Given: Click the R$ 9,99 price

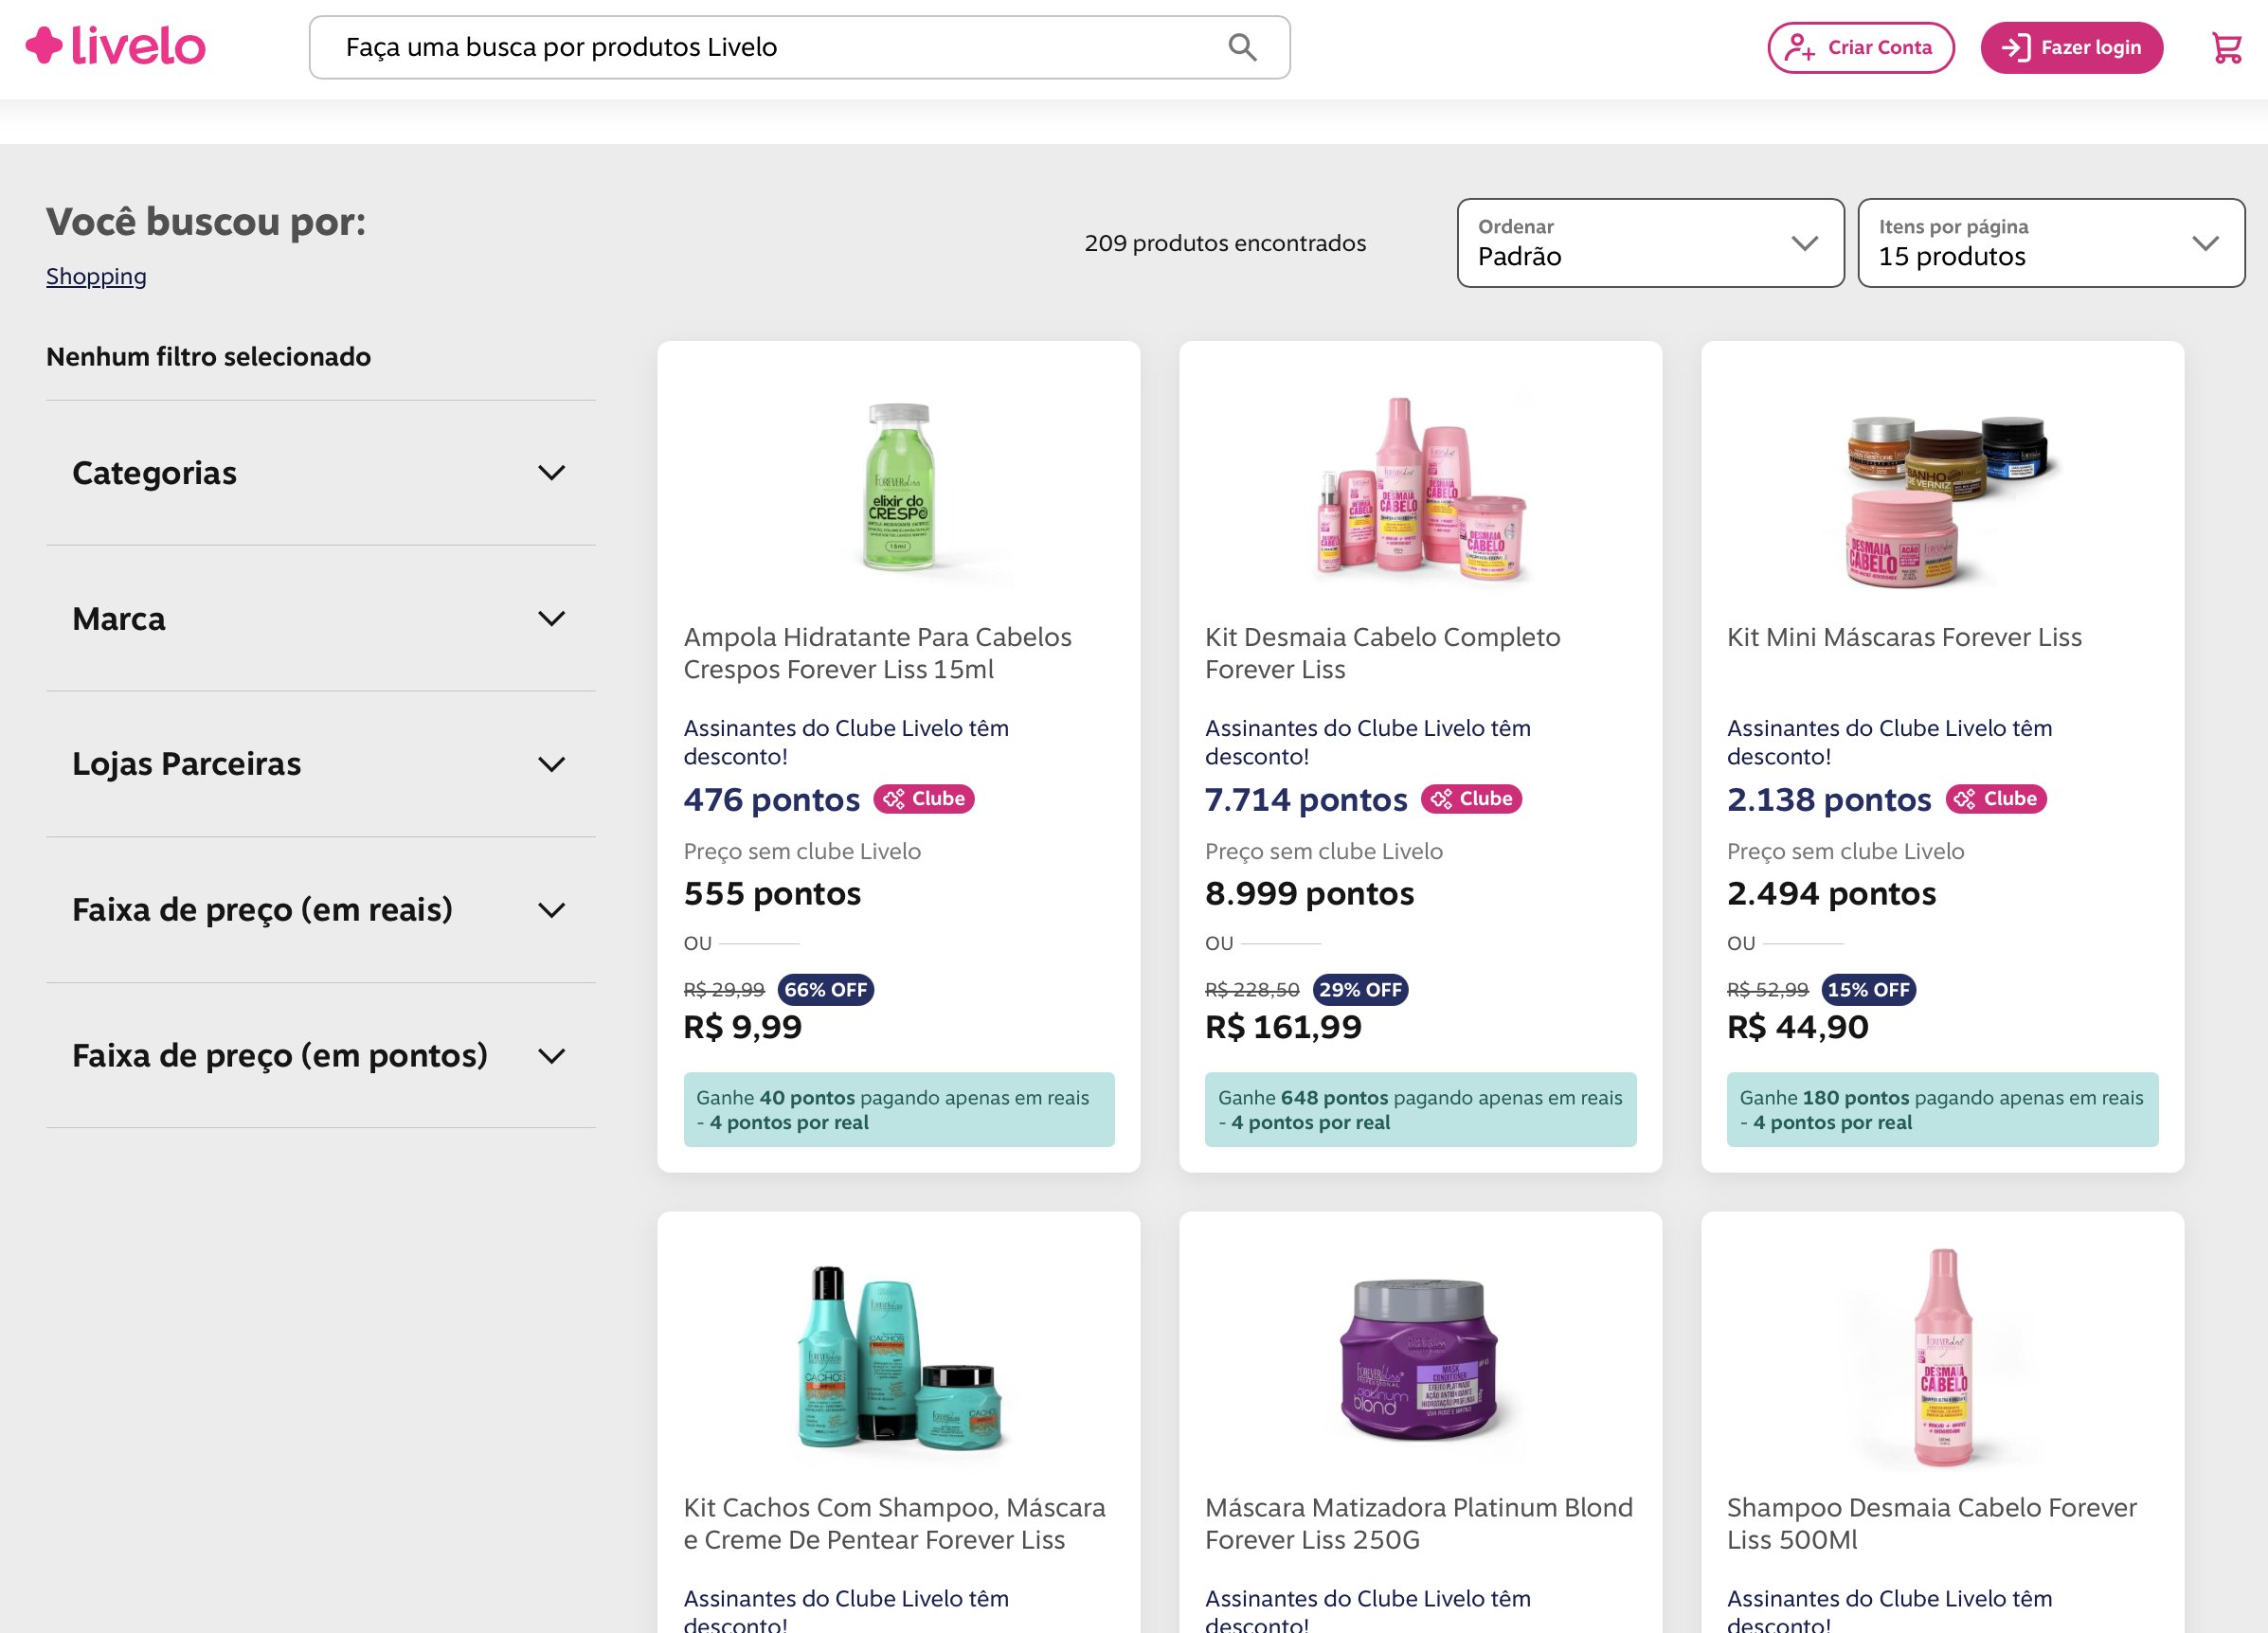Looking at the screenshot, I should [743, 1027].
